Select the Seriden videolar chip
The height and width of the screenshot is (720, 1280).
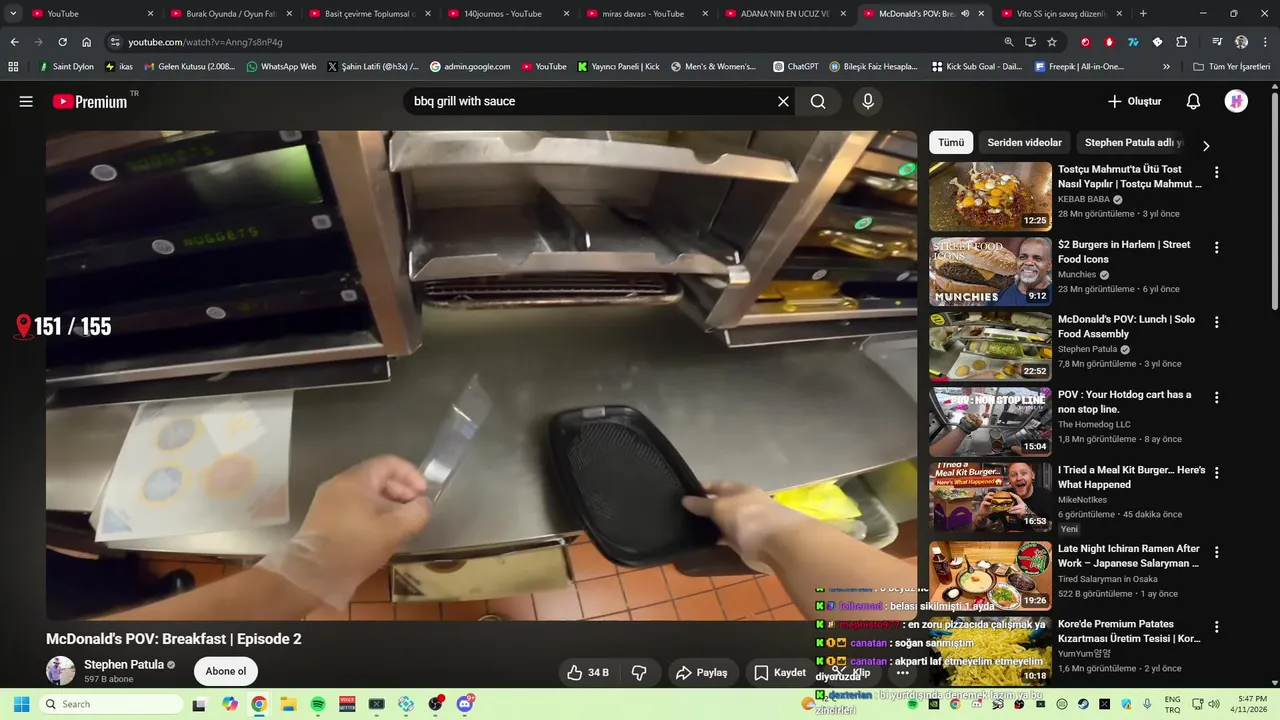tap(1024, 142)
